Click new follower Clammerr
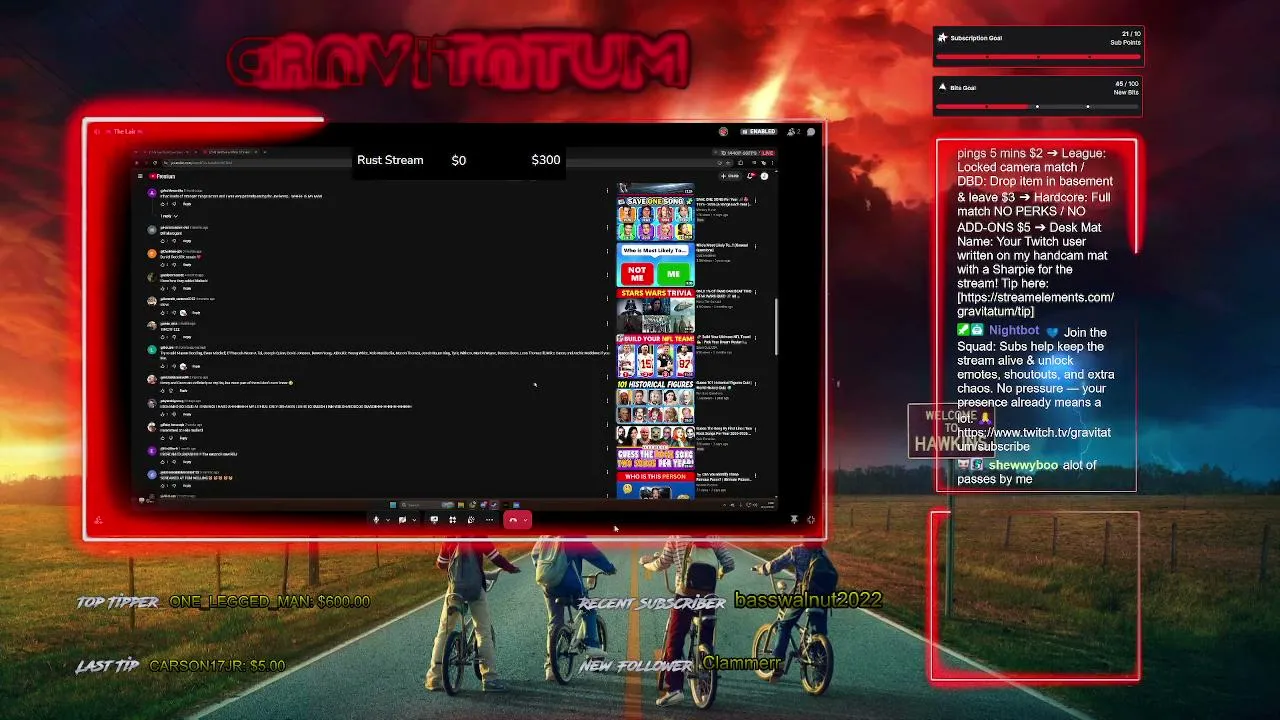Image resolution: width=1280 pixels, height=720 pixels. click(x=741, y=663)
